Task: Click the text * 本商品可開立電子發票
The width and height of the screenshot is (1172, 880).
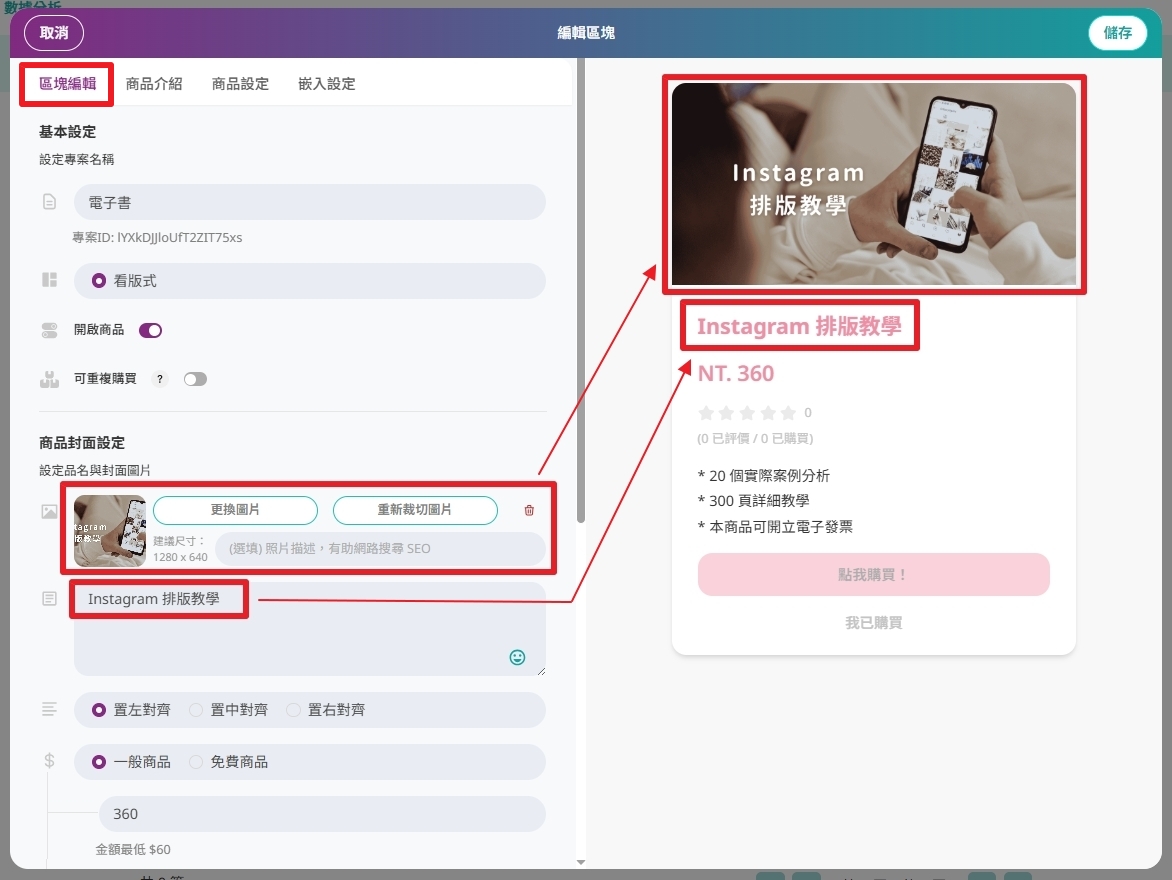Action: 775,527
